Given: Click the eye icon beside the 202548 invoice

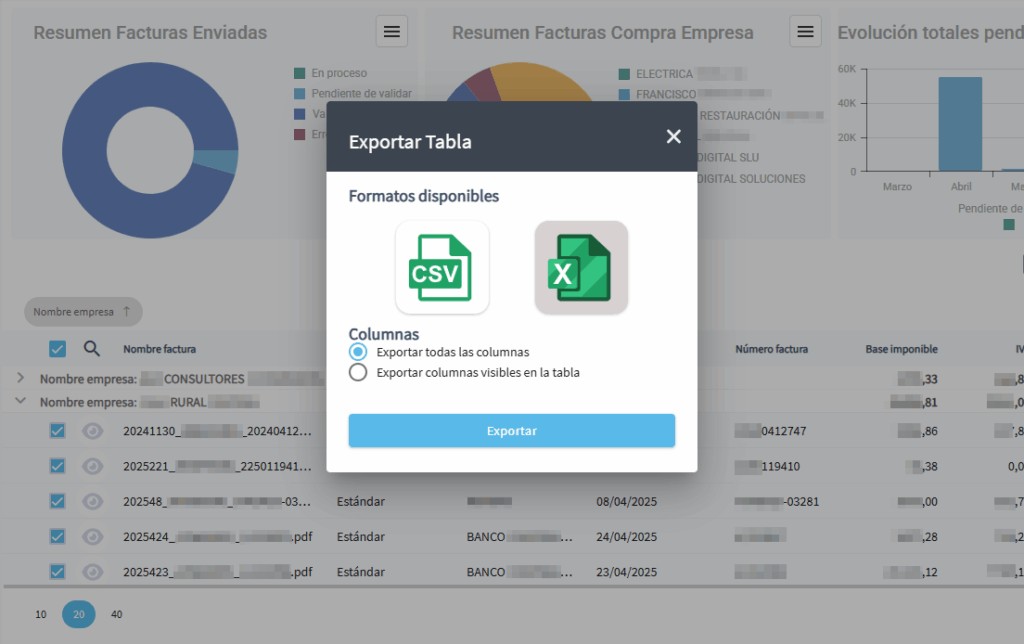Looking at the screenshot, I should click(x=93, y=501).
